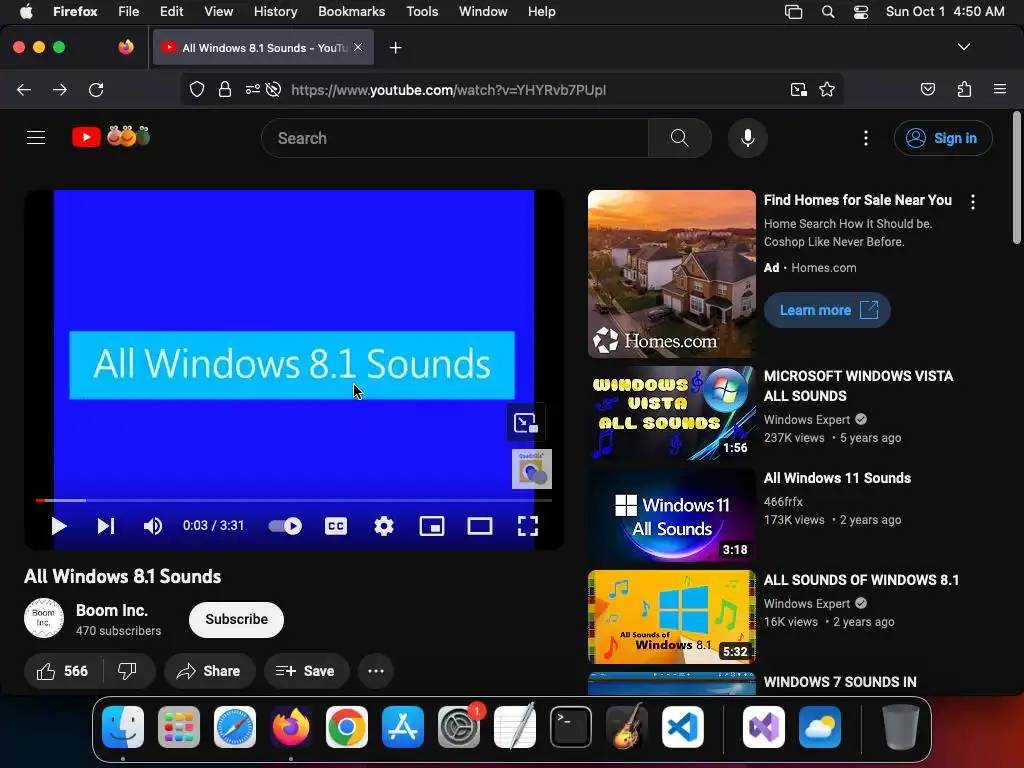This screenshot has width=1024, height=768.
Task: Bookmark this page with star icon
Action: (x=827, y=89)
